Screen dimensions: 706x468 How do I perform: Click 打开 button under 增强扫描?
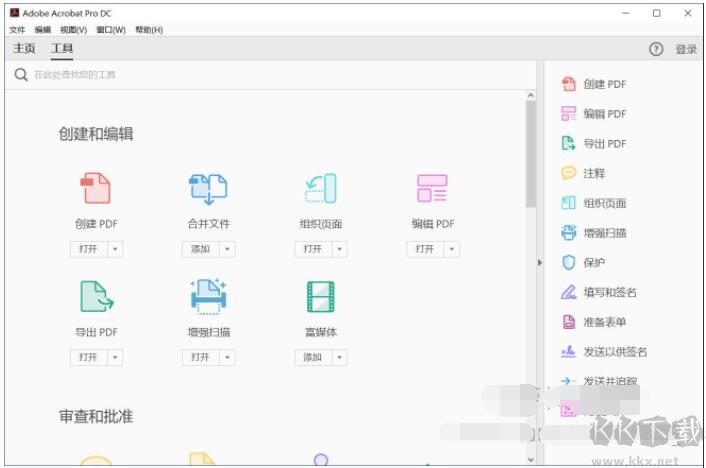pyautogui.click(x=201, y=357)
